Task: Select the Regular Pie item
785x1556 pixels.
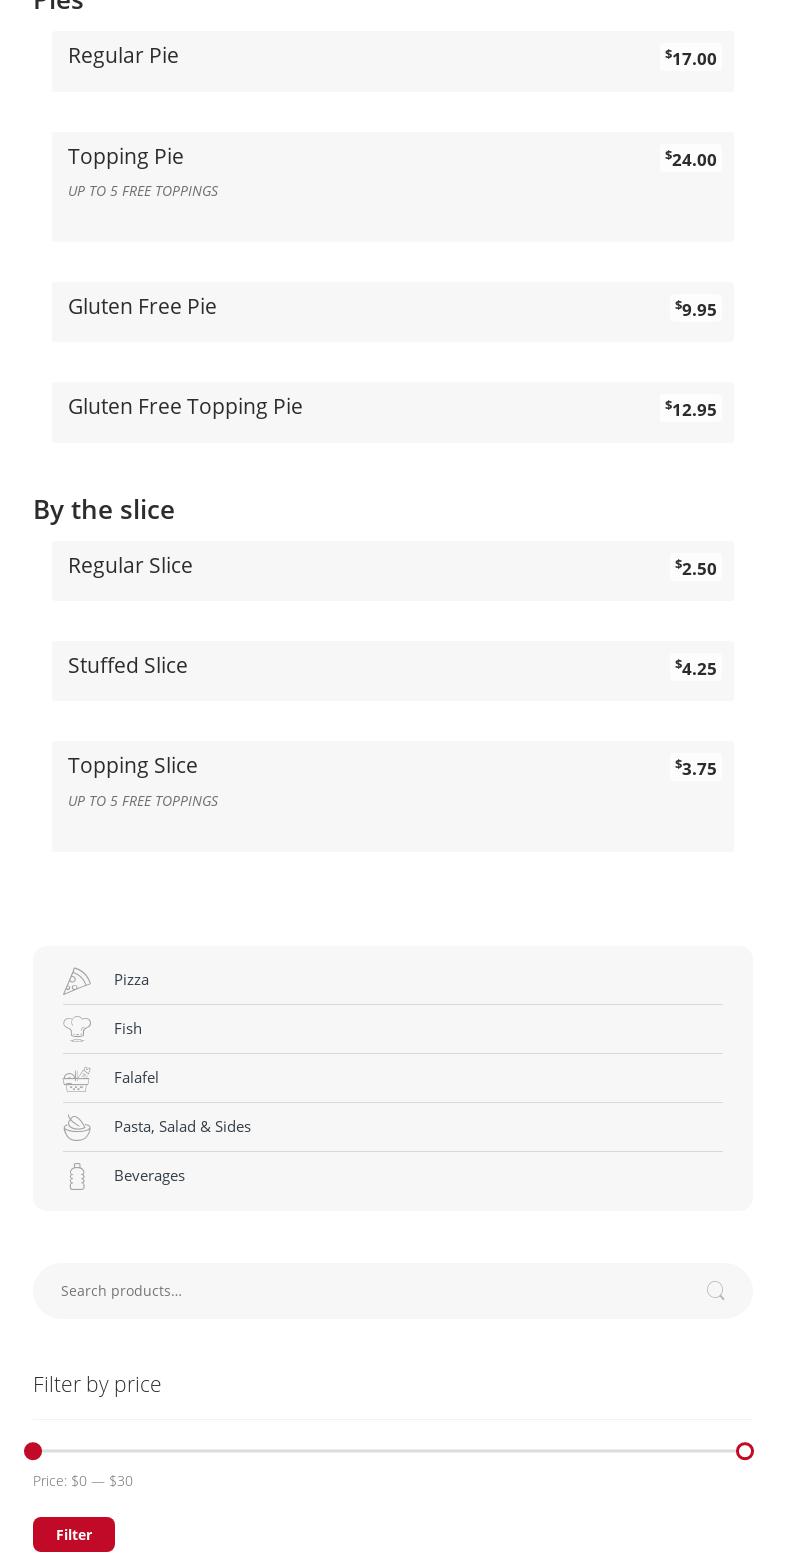Action: click(x=123, y=56)
